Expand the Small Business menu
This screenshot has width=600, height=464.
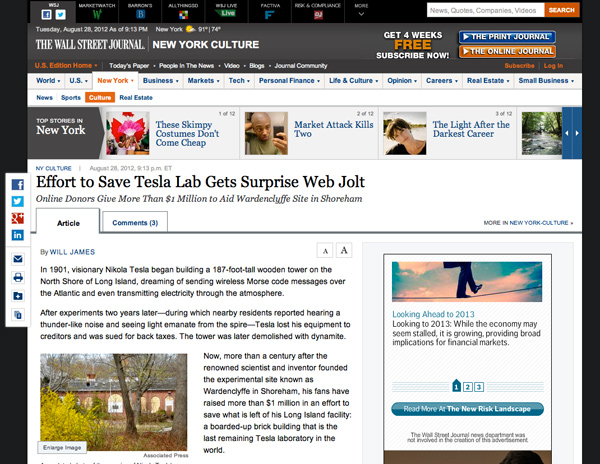(x=546, y=81)
